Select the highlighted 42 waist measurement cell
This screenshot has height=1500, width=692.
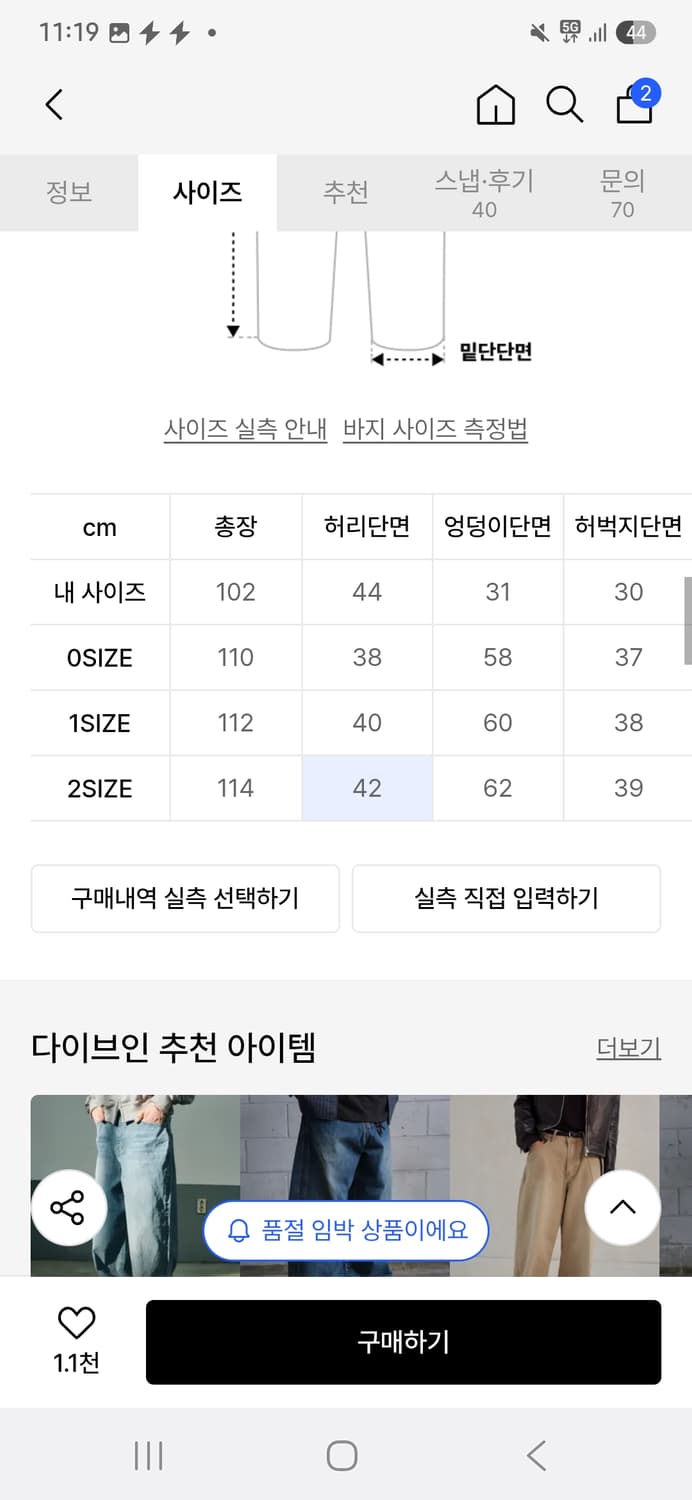coord(366,788)
